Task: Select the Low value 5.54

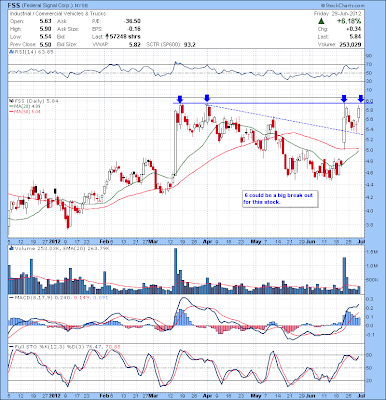Action: pyautogui.click(x=46, y=37)
